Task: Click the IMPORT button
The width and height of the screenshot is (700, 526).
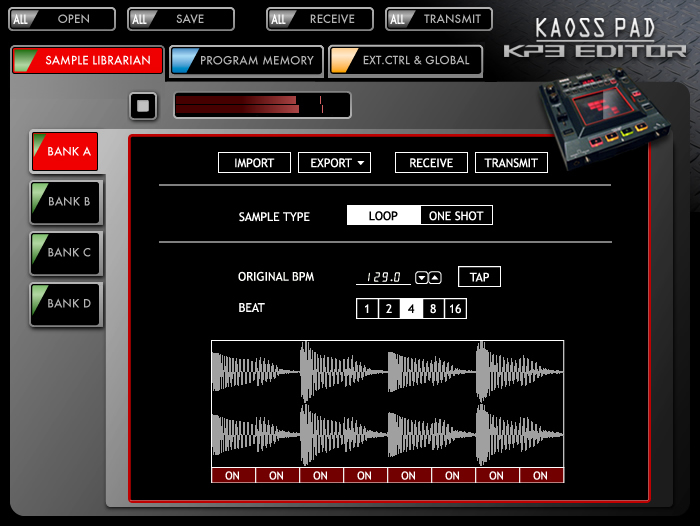Action: coord(254,163)
